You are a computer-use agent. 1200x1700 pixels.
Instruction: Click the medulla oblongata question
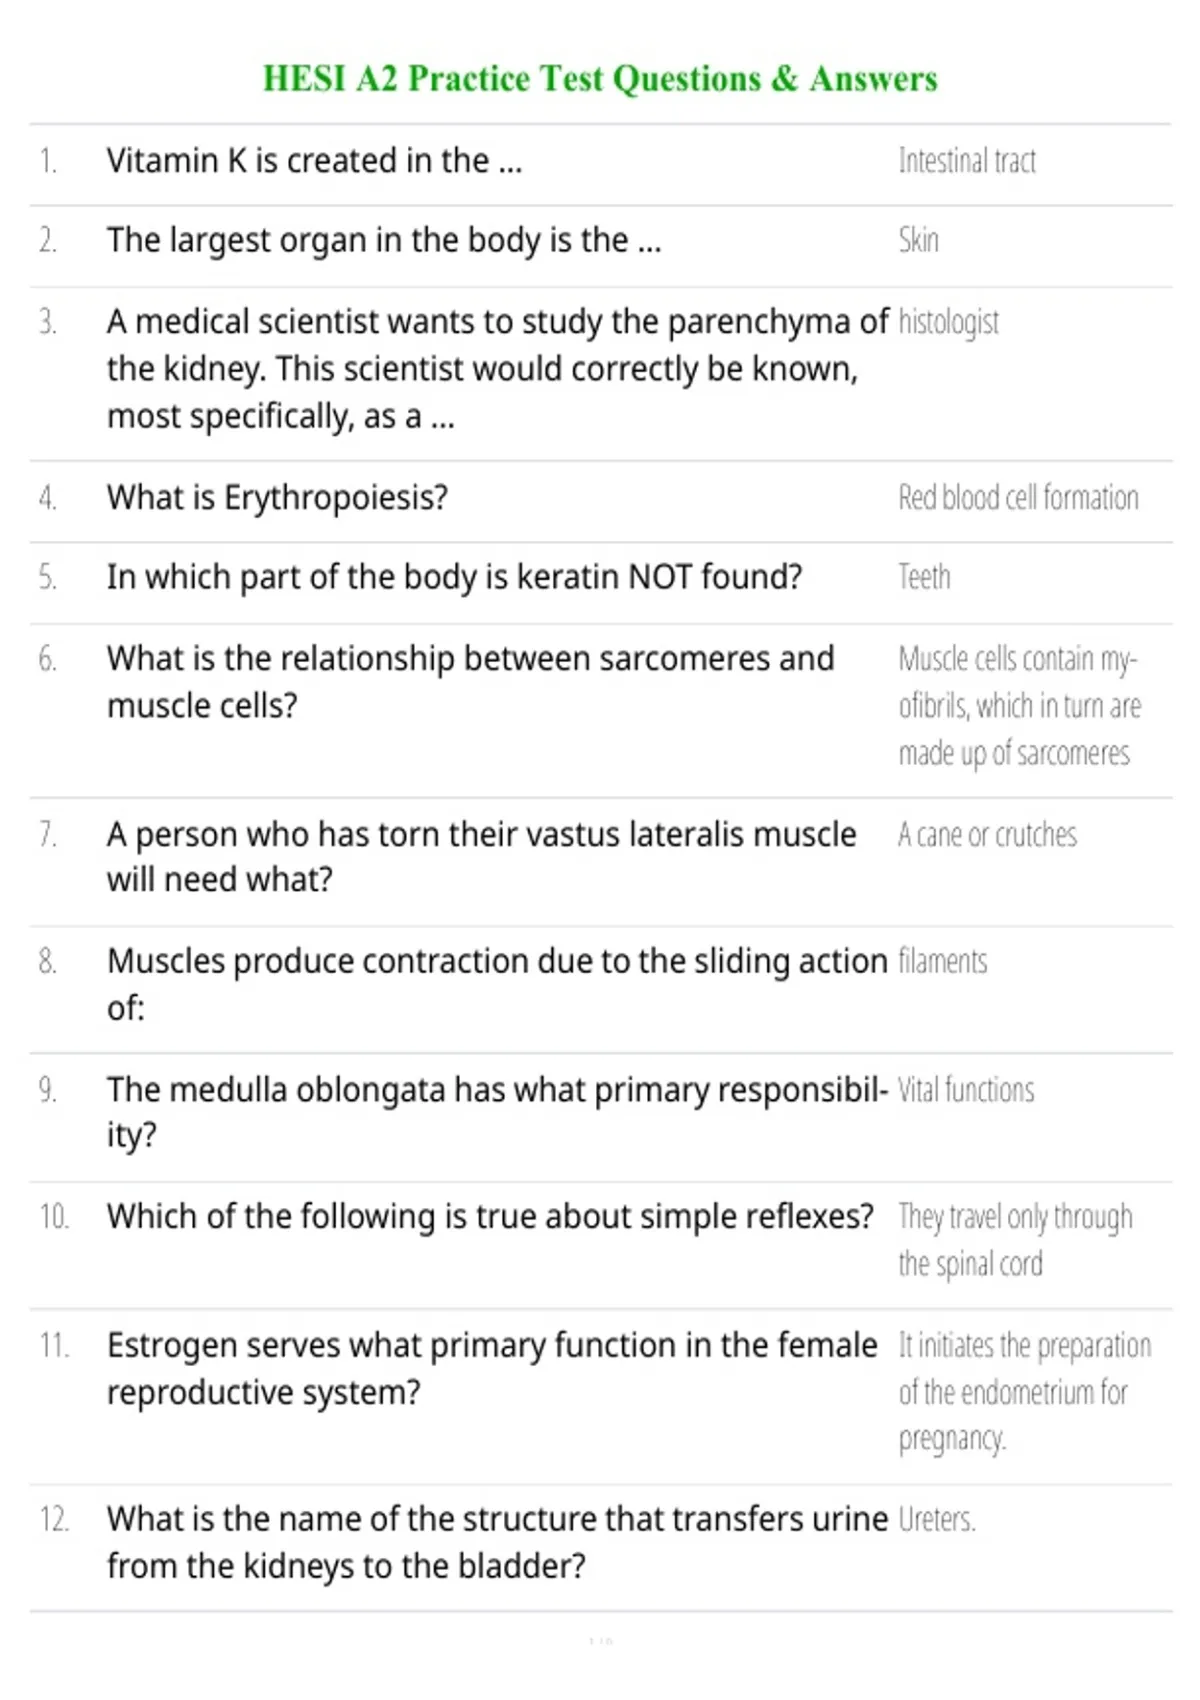point(497,1111)
